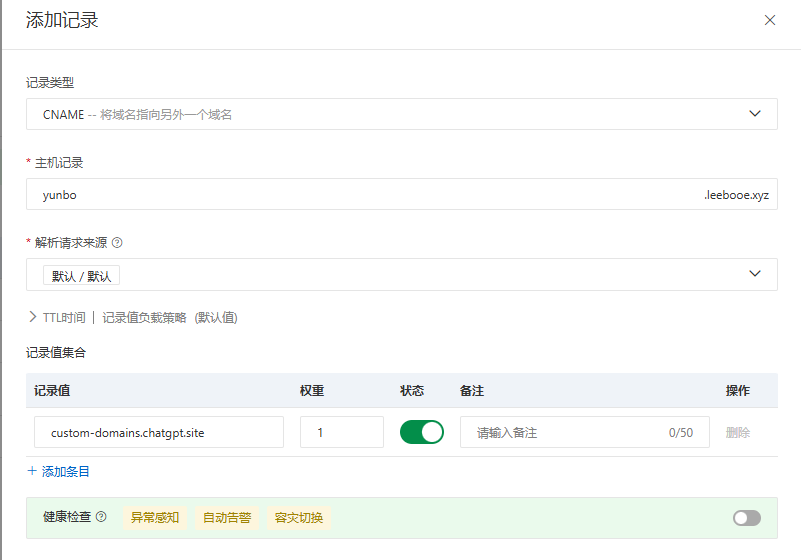This screenshot has width=801, height=560.
Task: Close the 添加记录 dialog
Action: coord(769,20)
